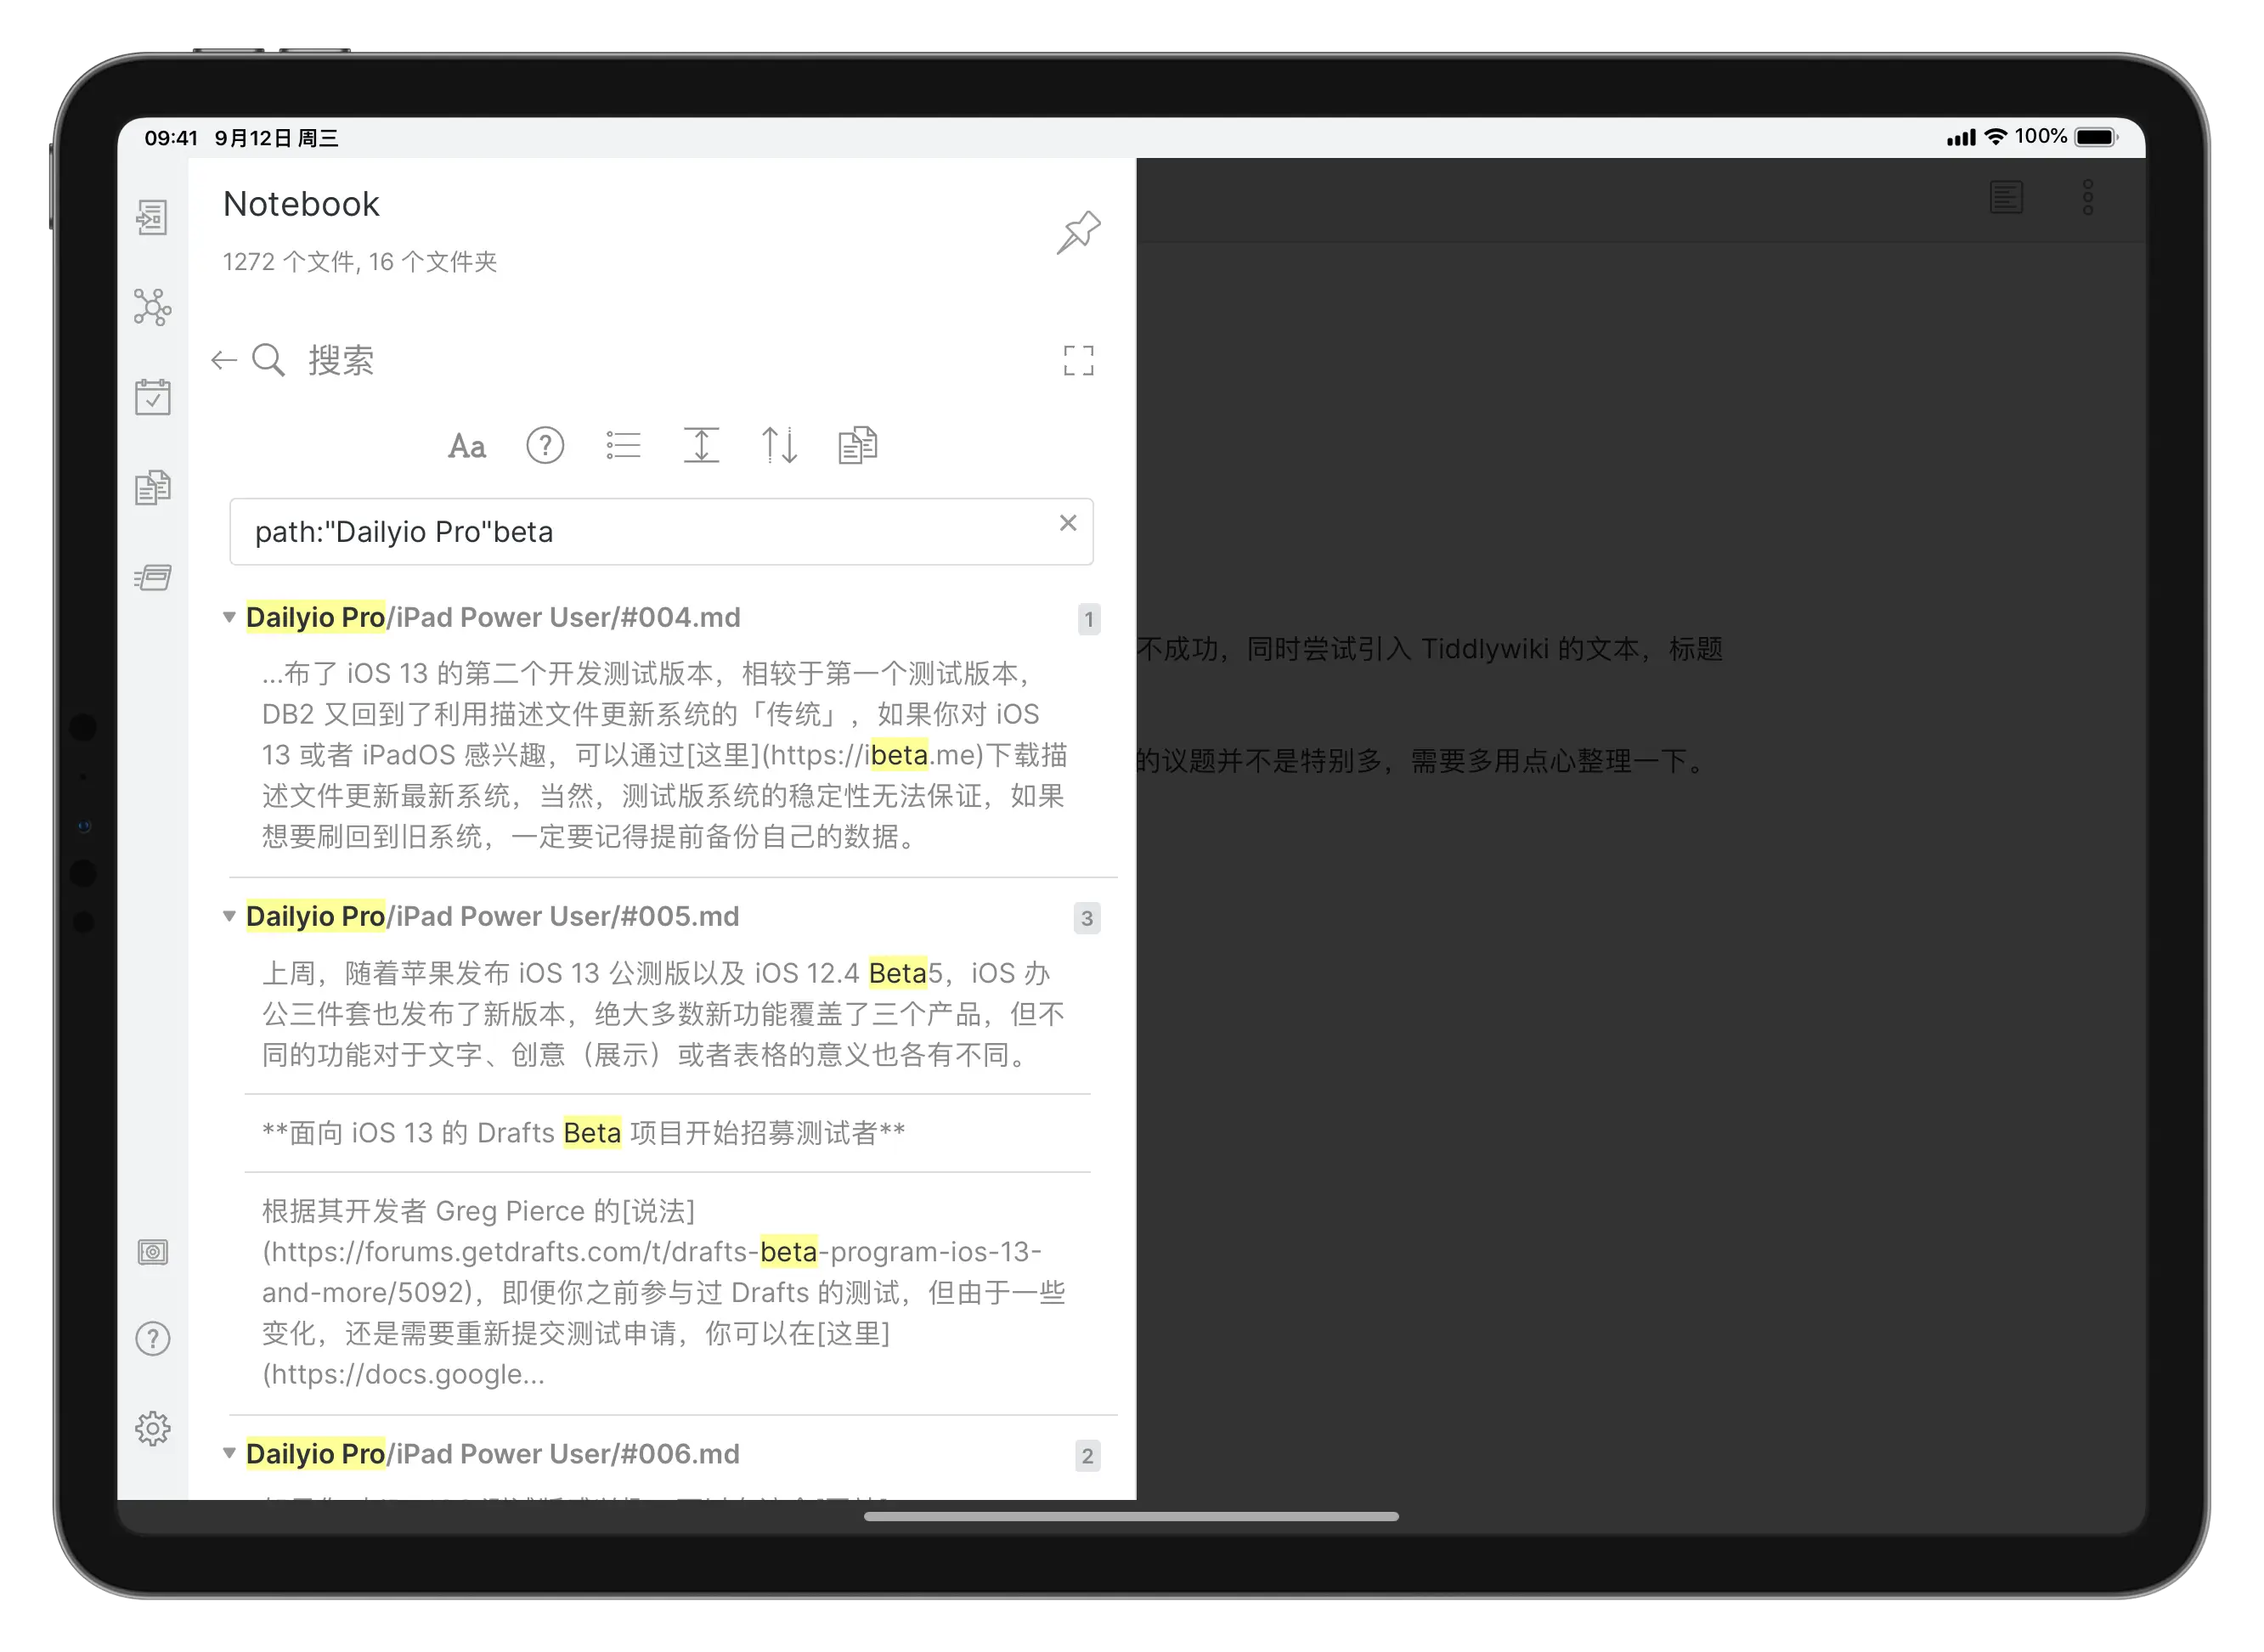2264x1652 pixels.
Task: Open file Dailyio Pro/iPad Power User/#005.md
Action: coord(493,916)
